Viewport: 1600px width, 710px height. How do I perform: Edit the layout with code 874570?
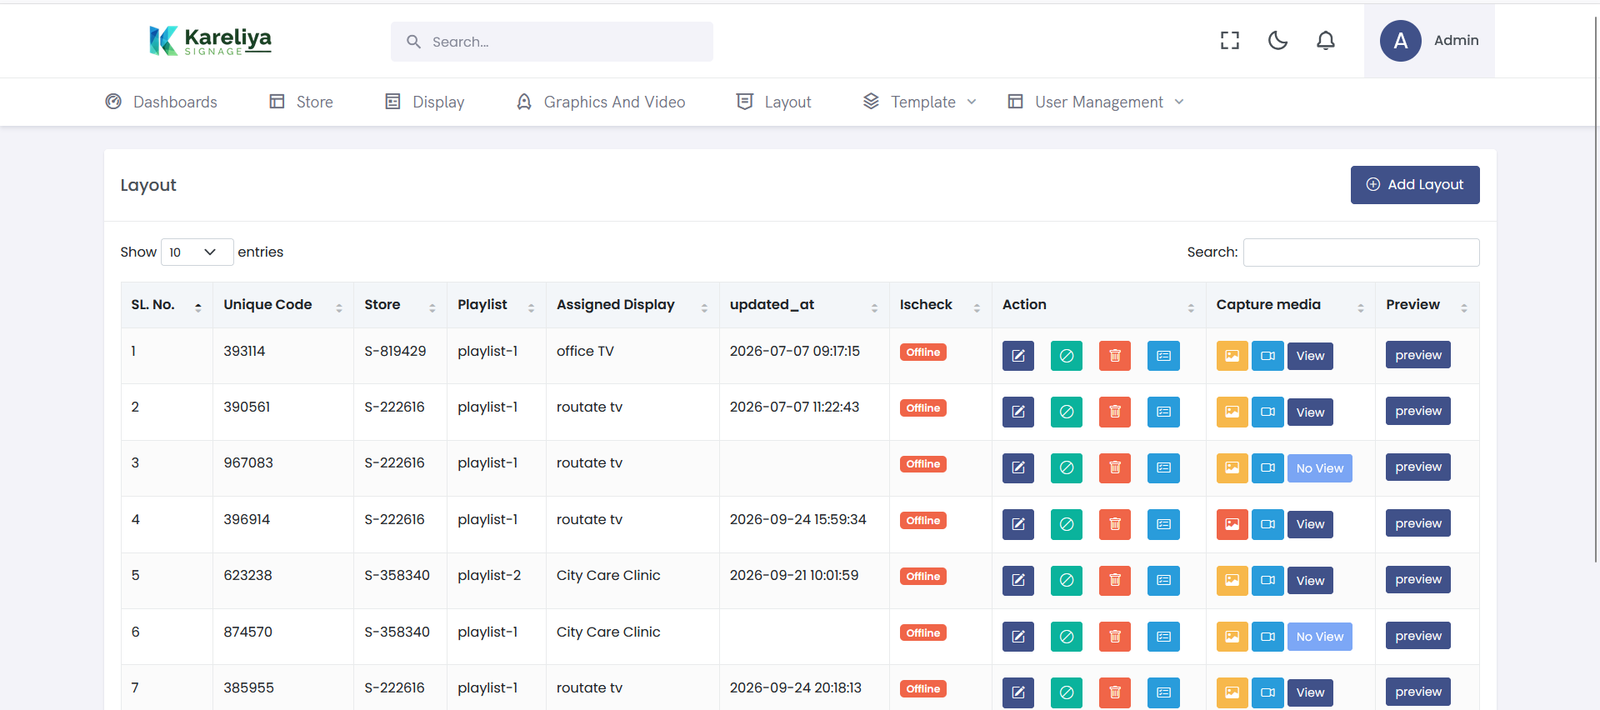point(1018,636)
